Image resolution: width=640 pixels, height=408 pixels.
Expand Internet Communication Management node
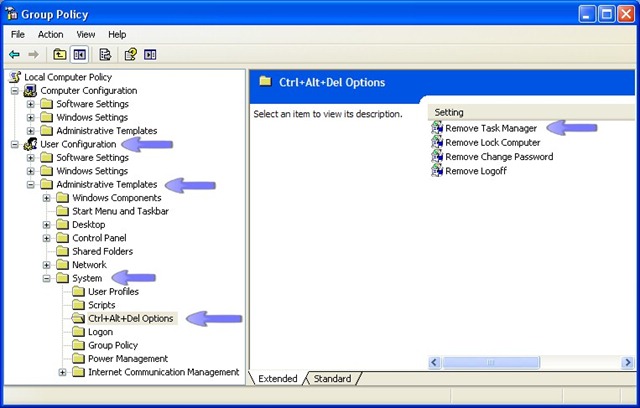62,373
